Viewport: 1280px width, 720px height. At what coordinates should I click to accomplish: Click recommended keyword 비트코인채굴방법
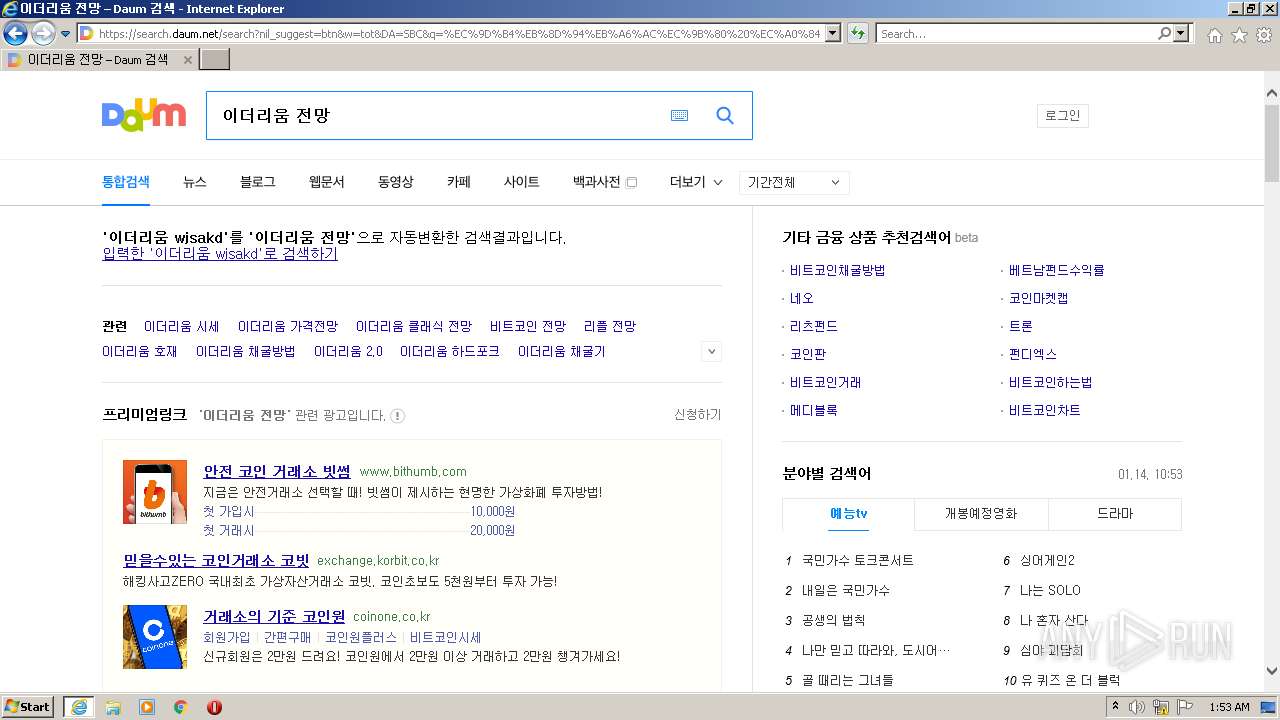click(838, 271)
